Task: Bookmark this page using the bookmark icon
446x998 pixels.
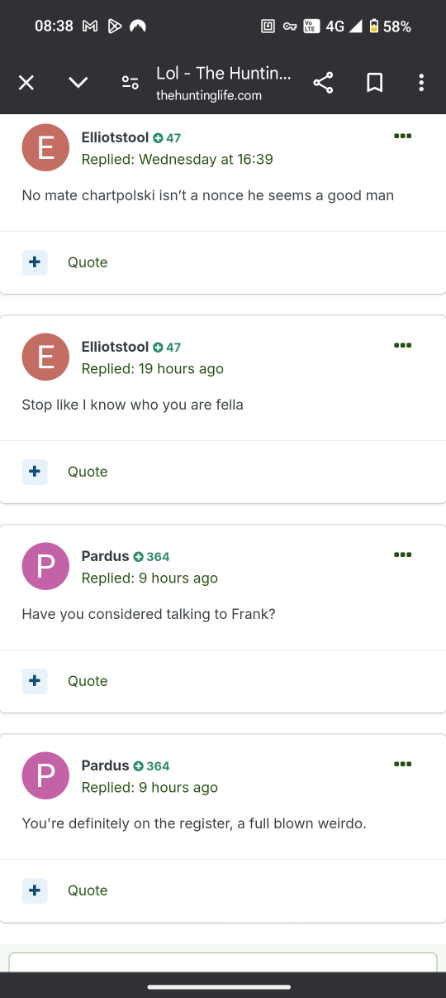Action: pos(375,83)
